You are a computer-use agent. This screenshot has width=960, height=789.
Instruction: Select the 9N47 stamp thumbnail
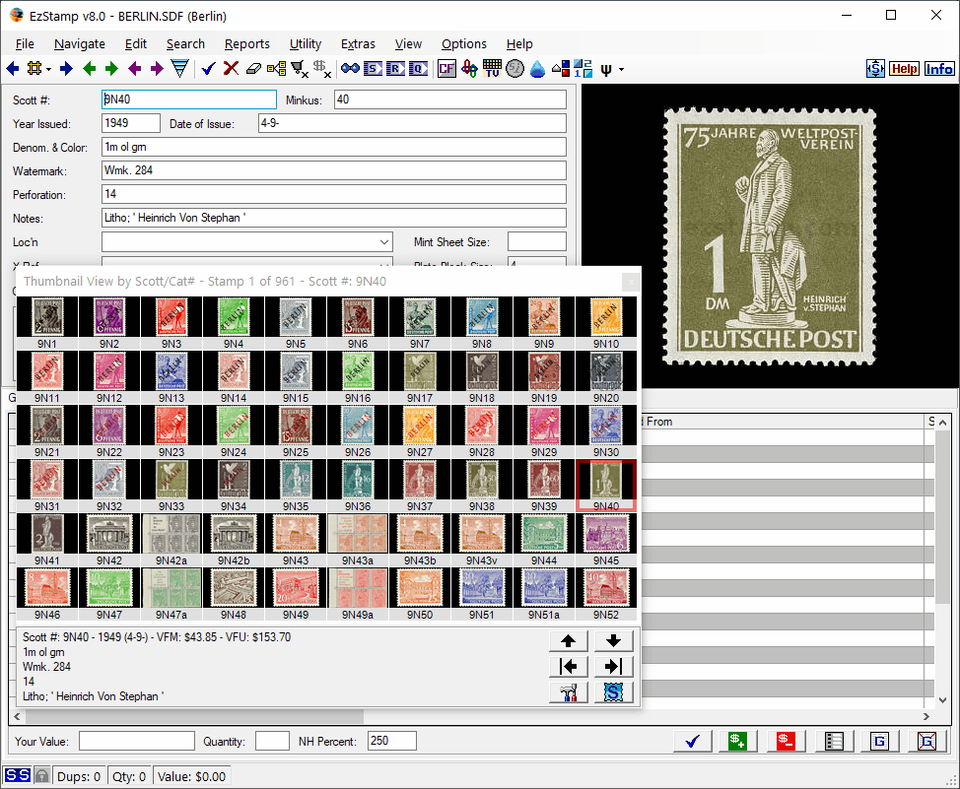coord(109,587)
